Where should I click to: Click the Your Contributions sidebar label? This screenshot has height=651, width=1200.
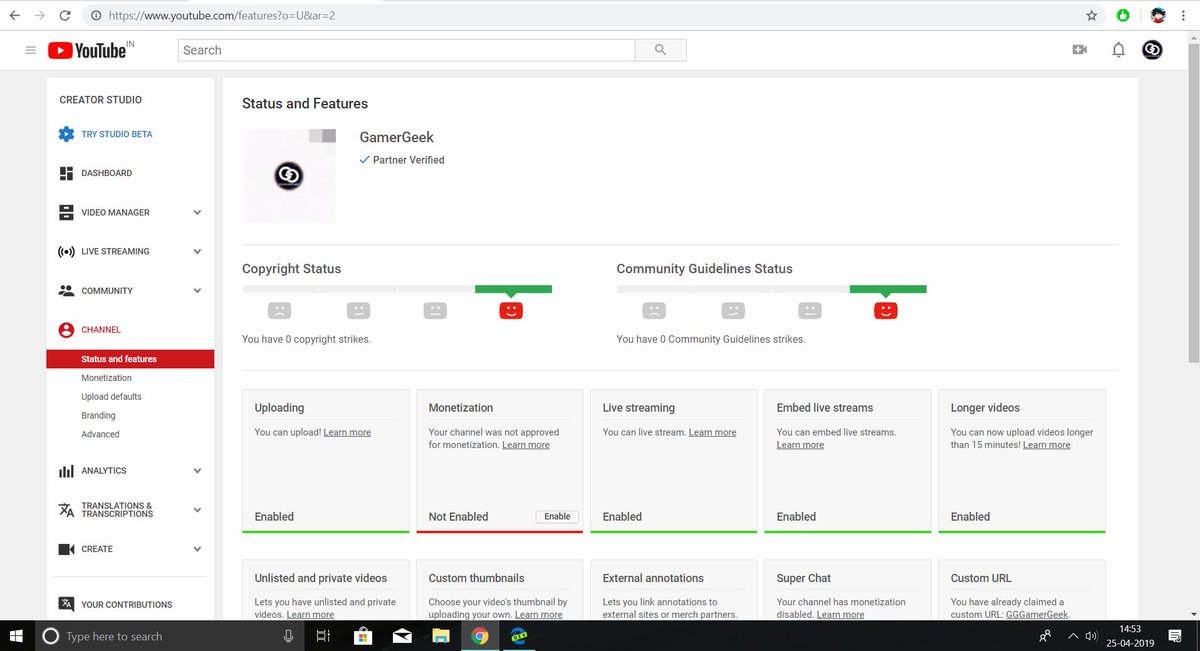(127, 604)
